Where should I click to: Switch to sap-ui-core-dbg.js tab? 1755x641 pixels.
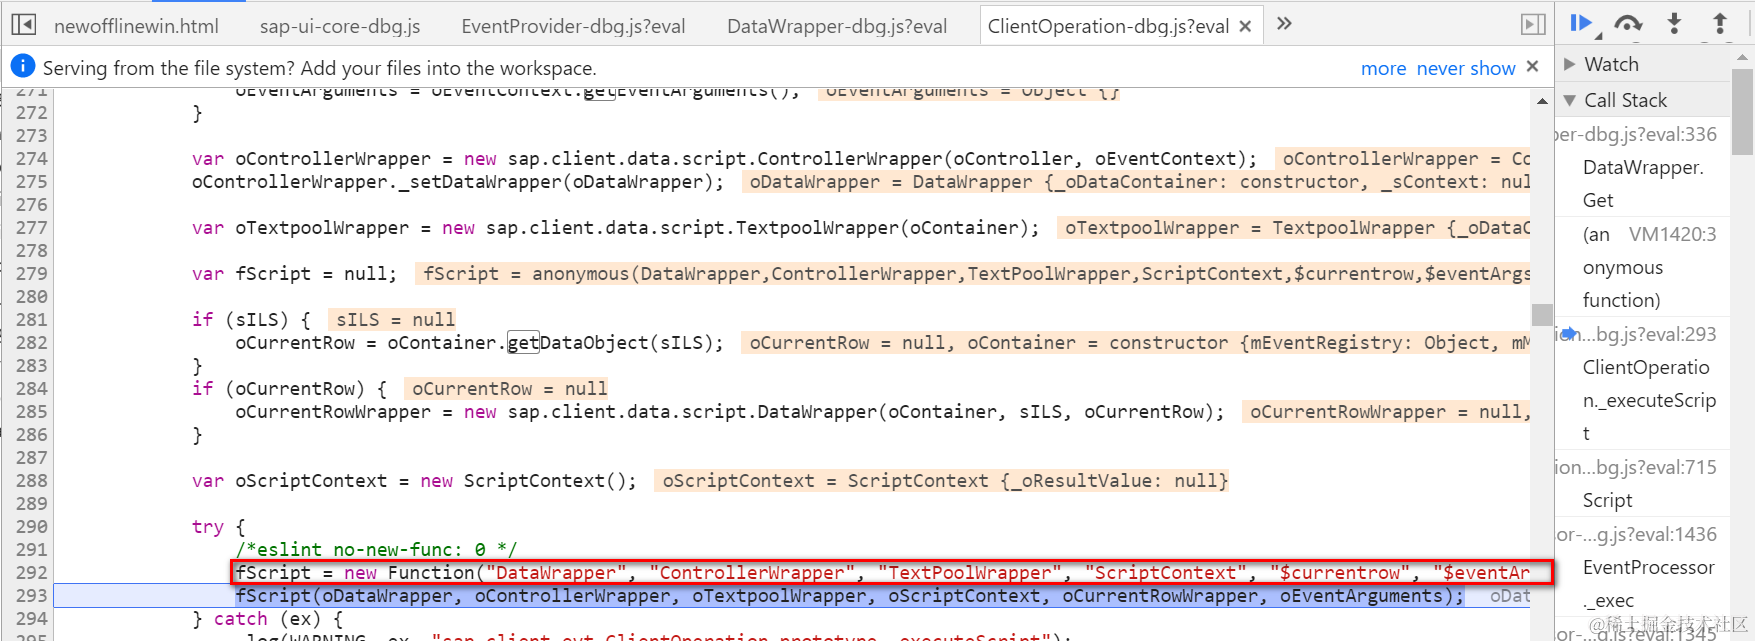[x=340, y=26]
